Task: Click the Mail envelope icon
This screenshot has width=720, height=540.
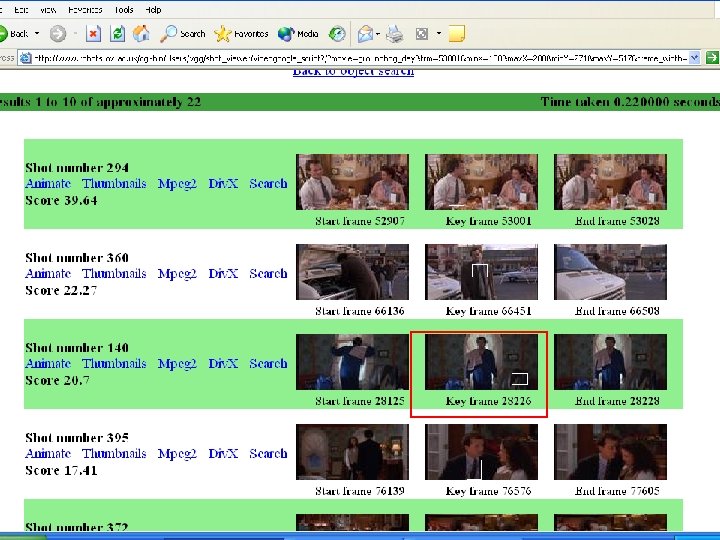Action: tap(365, 34)
